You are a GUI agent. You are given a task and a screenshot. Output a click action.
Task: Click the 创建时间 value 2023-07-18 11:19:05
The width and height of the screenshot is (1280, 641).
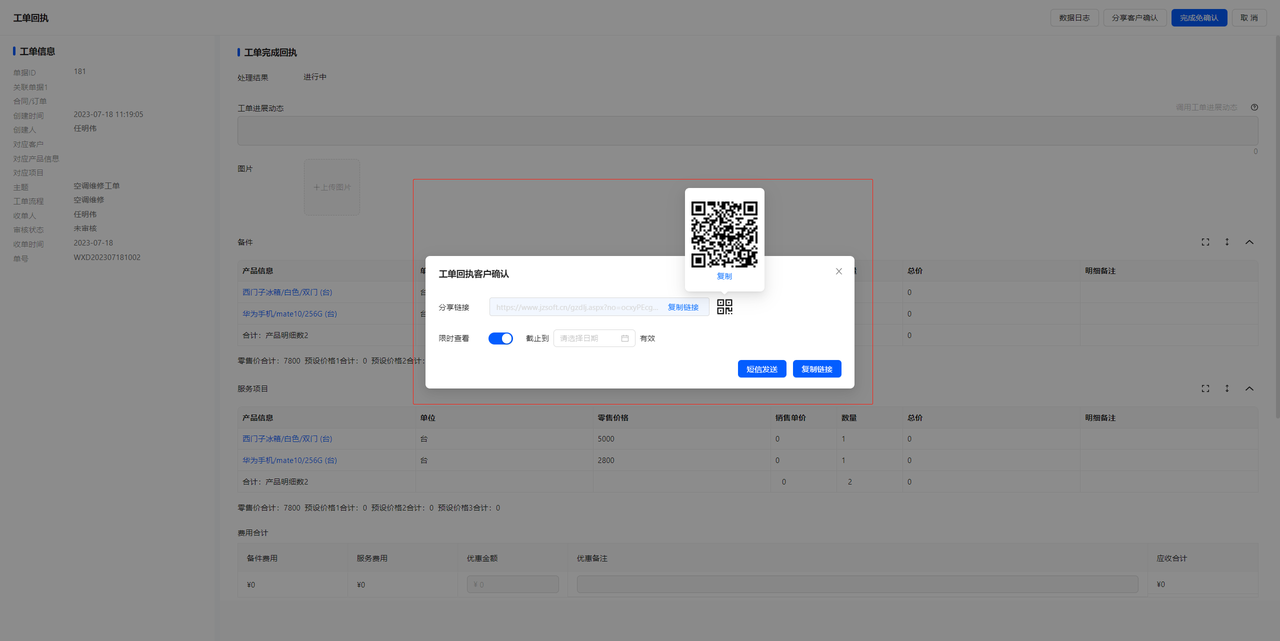(x=108, y=114)
